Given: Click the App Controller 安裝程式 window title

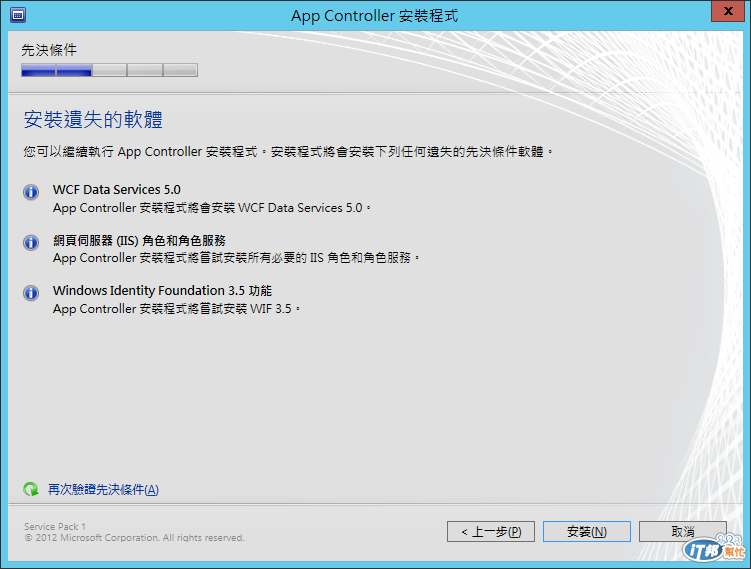Looking at the screenshot, I should click(375, 16).
